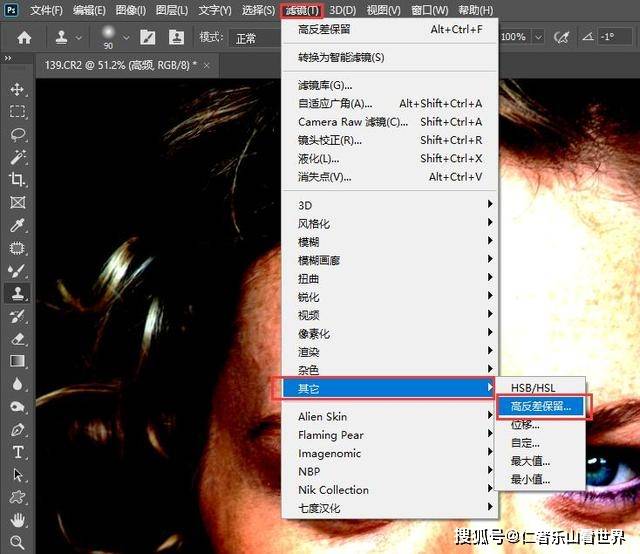The width and height of the screenshot is (640, 554).
Task: Select the Pen tool
Action: [x=17, y=429]
